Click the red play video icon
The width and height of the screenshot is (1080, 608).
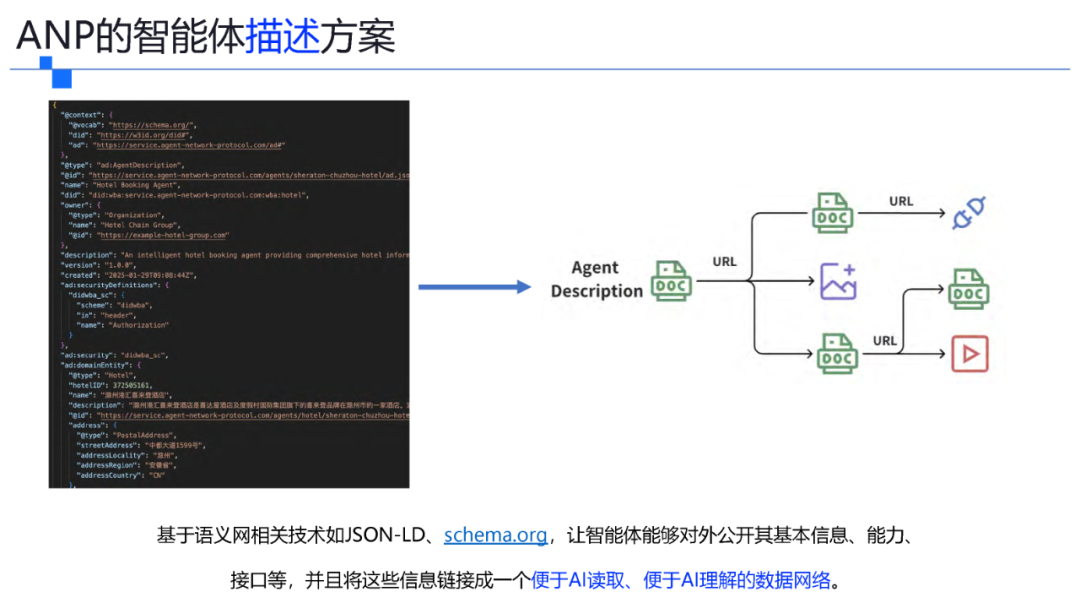point(970,354)
